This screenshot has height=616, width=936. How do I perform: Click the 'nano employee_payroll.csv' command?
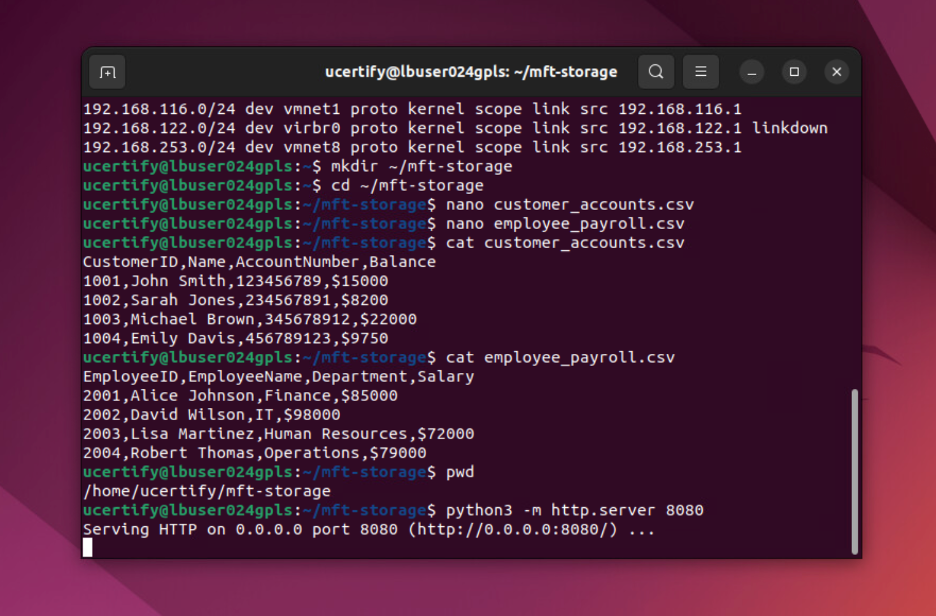pos(565,224)
